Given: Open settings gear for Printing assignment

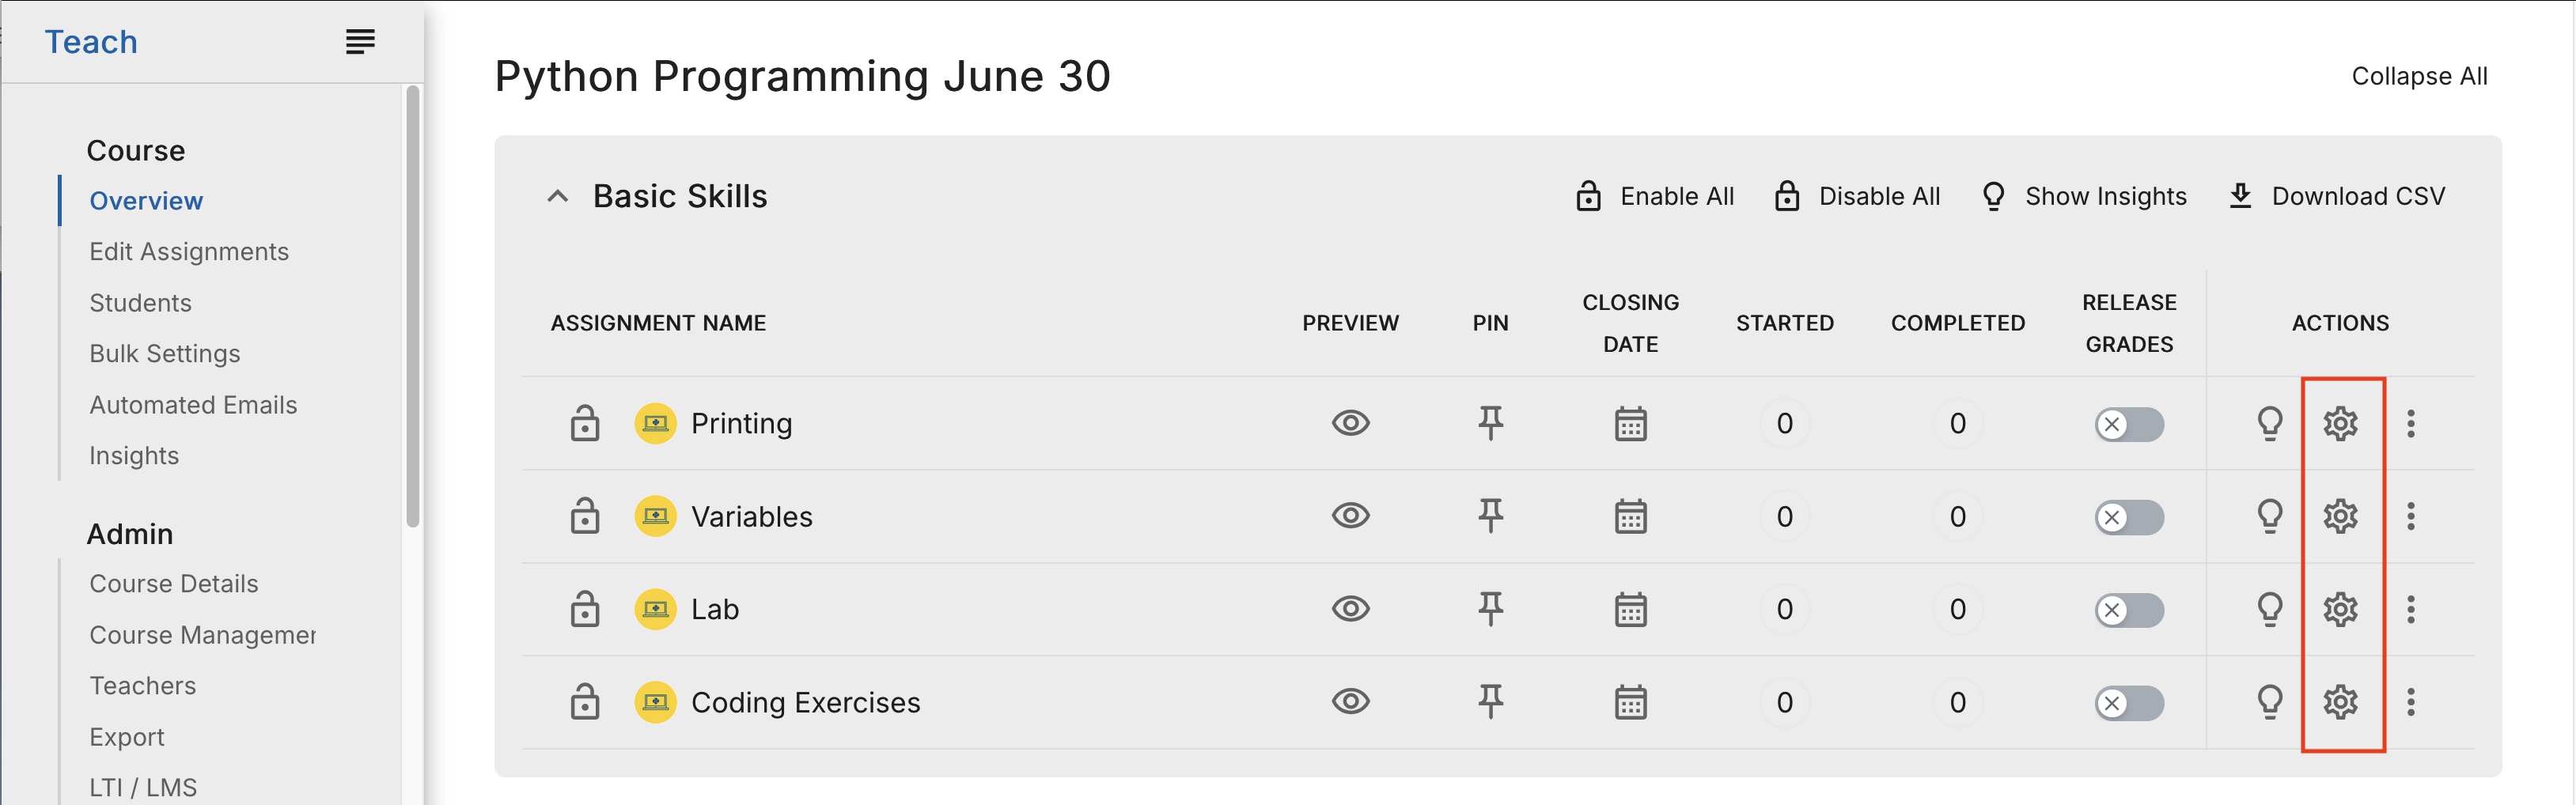Looking at the screenshot, I should [x=2340, y=424].
